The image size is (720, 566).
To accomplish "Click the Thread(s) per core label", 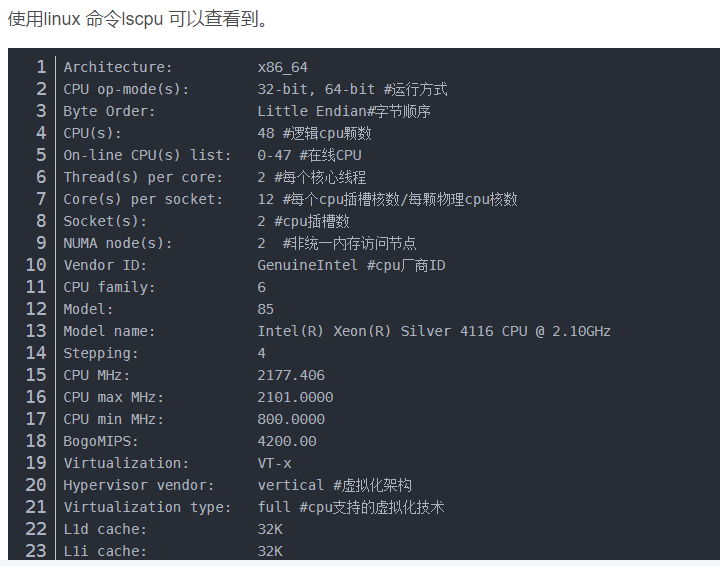I will pyautogui.click(x=143, y=178).
